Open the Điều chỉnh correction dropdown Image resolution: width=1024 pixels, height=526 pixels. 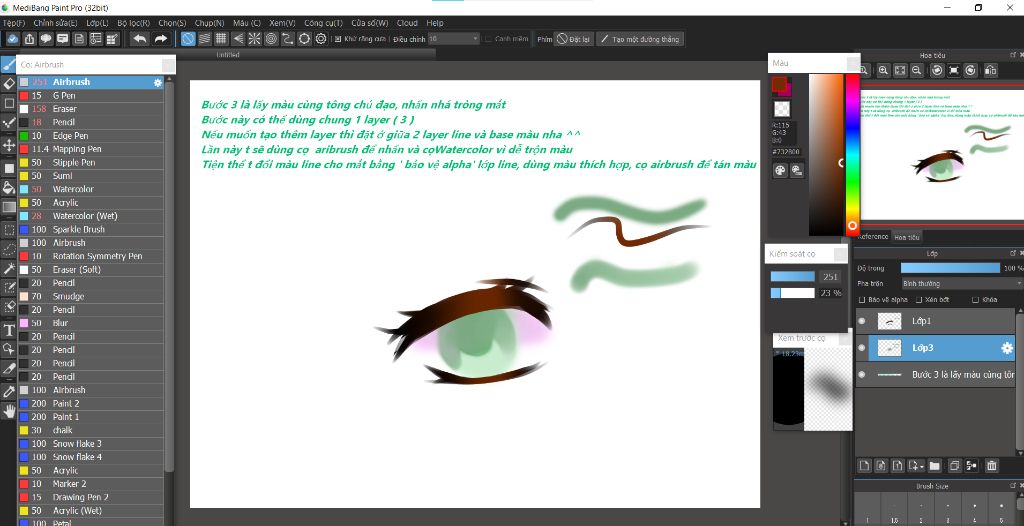coord(454,39)
